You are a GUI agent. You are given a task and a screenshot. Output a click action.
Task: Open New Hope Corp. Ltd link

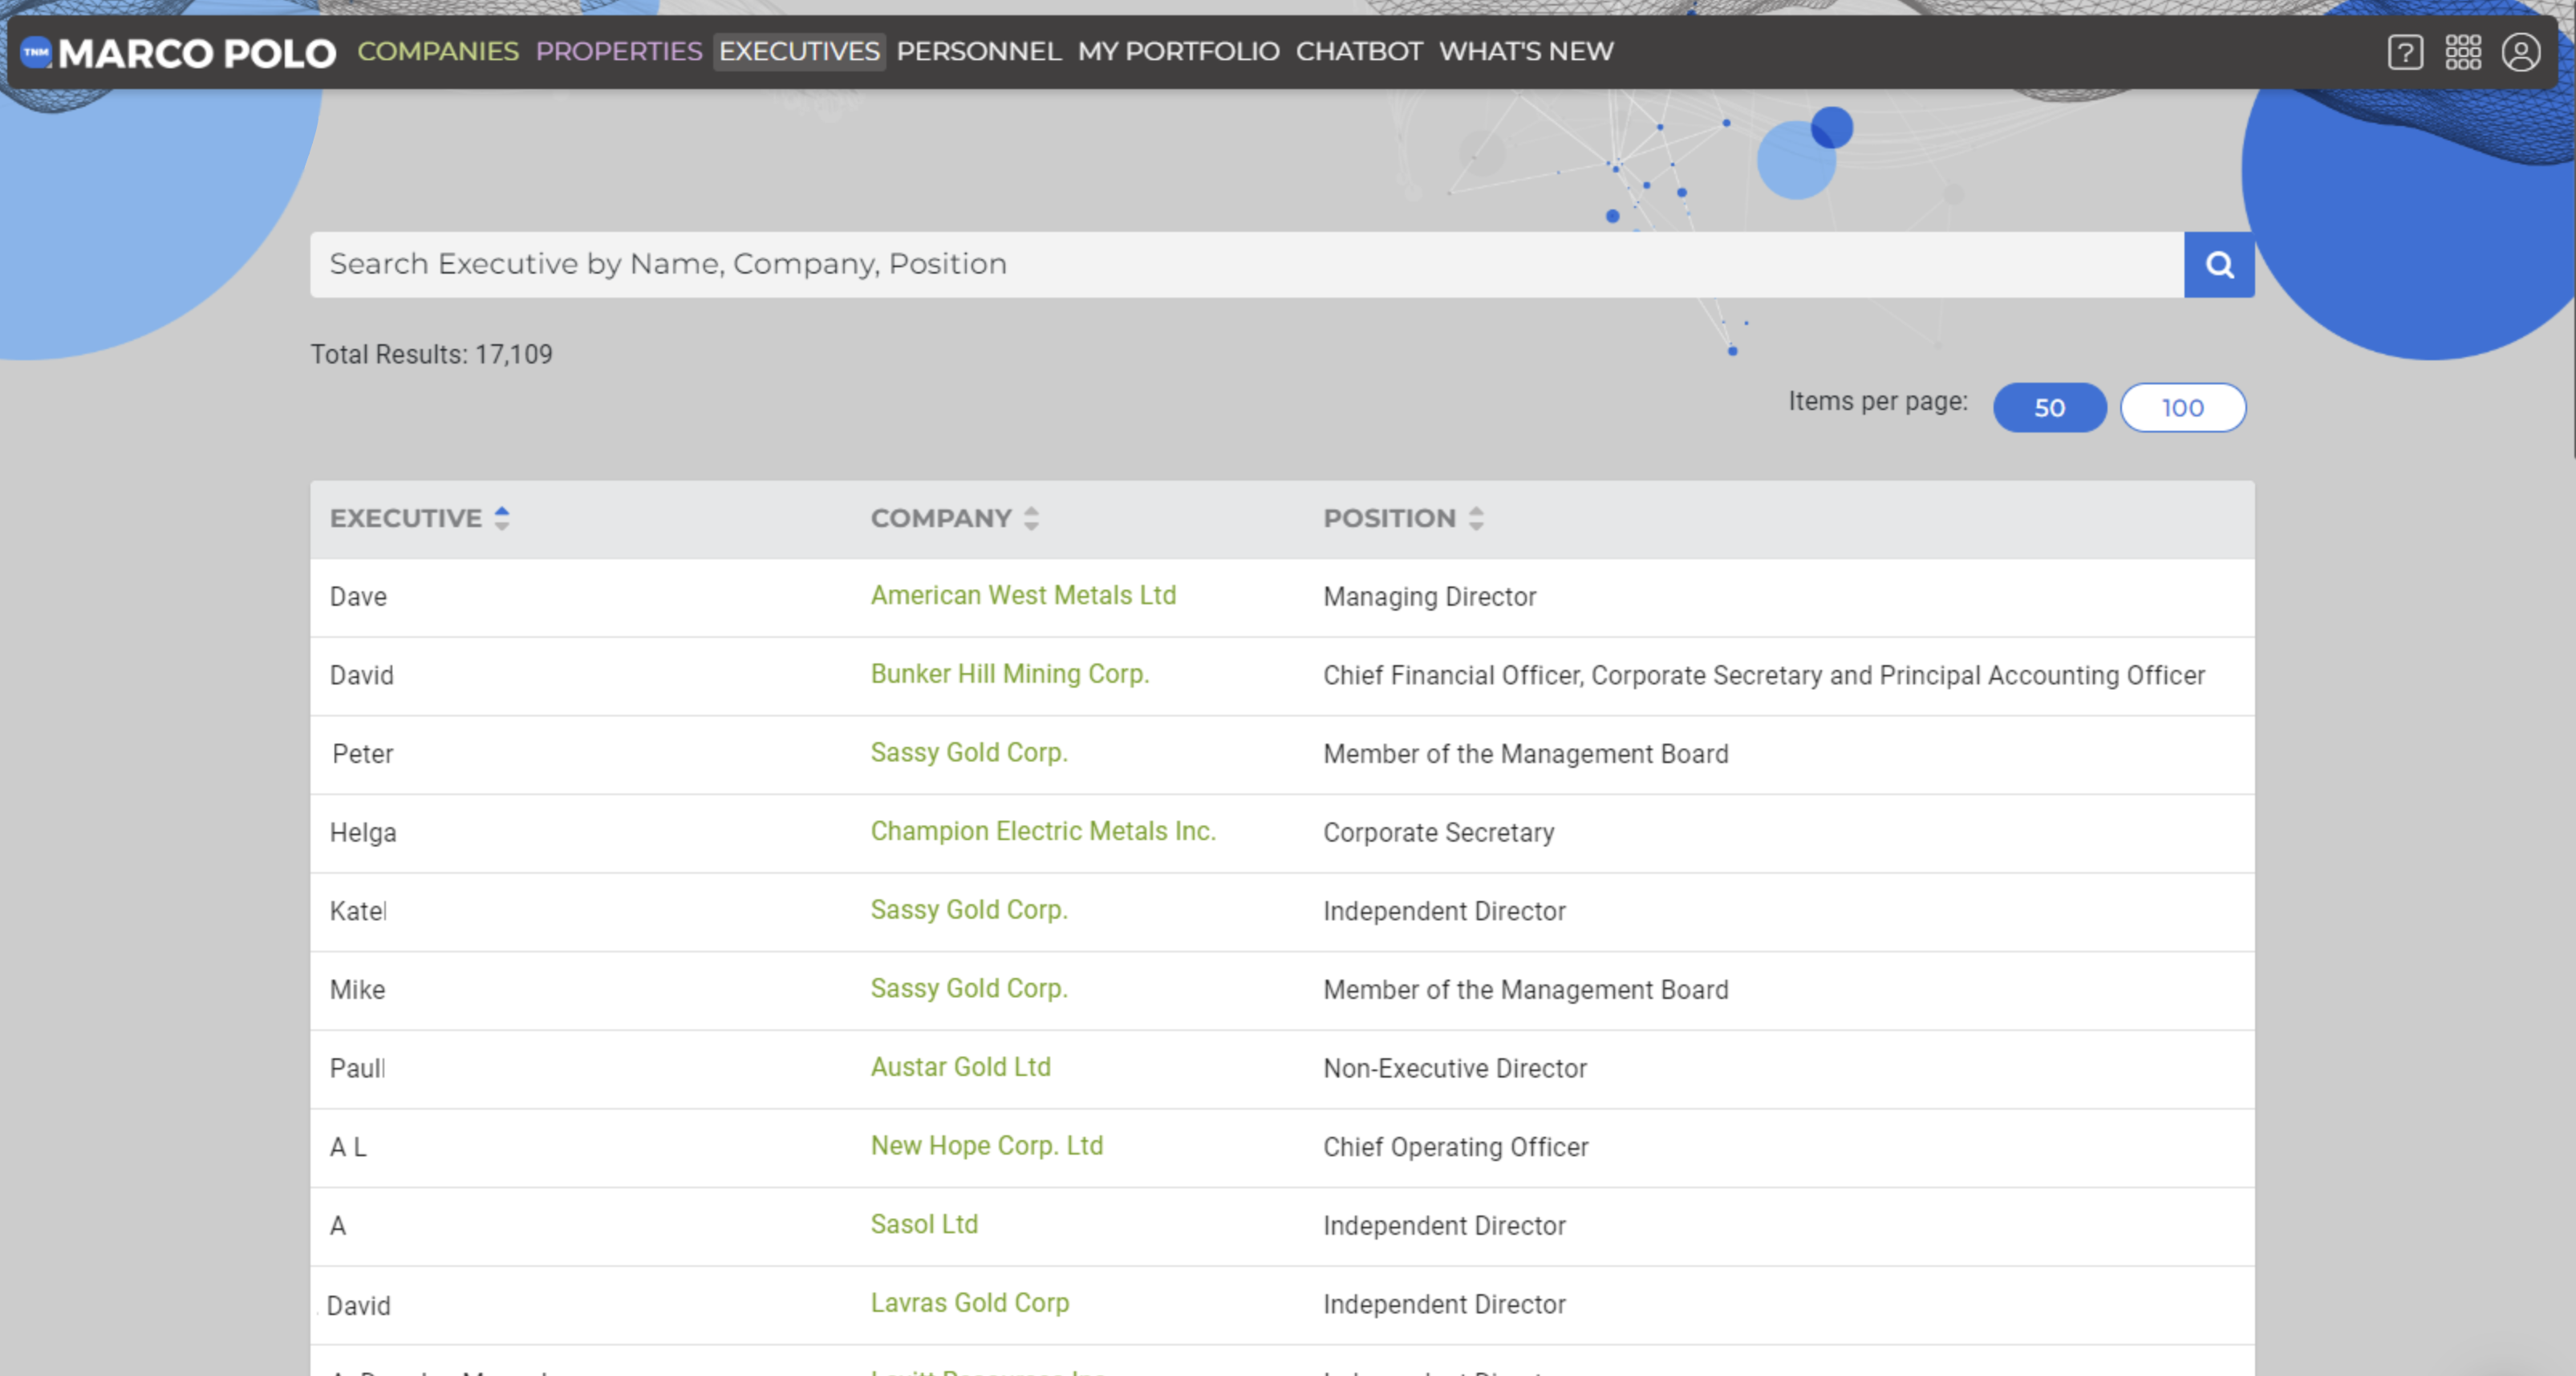[x=987, y=1146]
